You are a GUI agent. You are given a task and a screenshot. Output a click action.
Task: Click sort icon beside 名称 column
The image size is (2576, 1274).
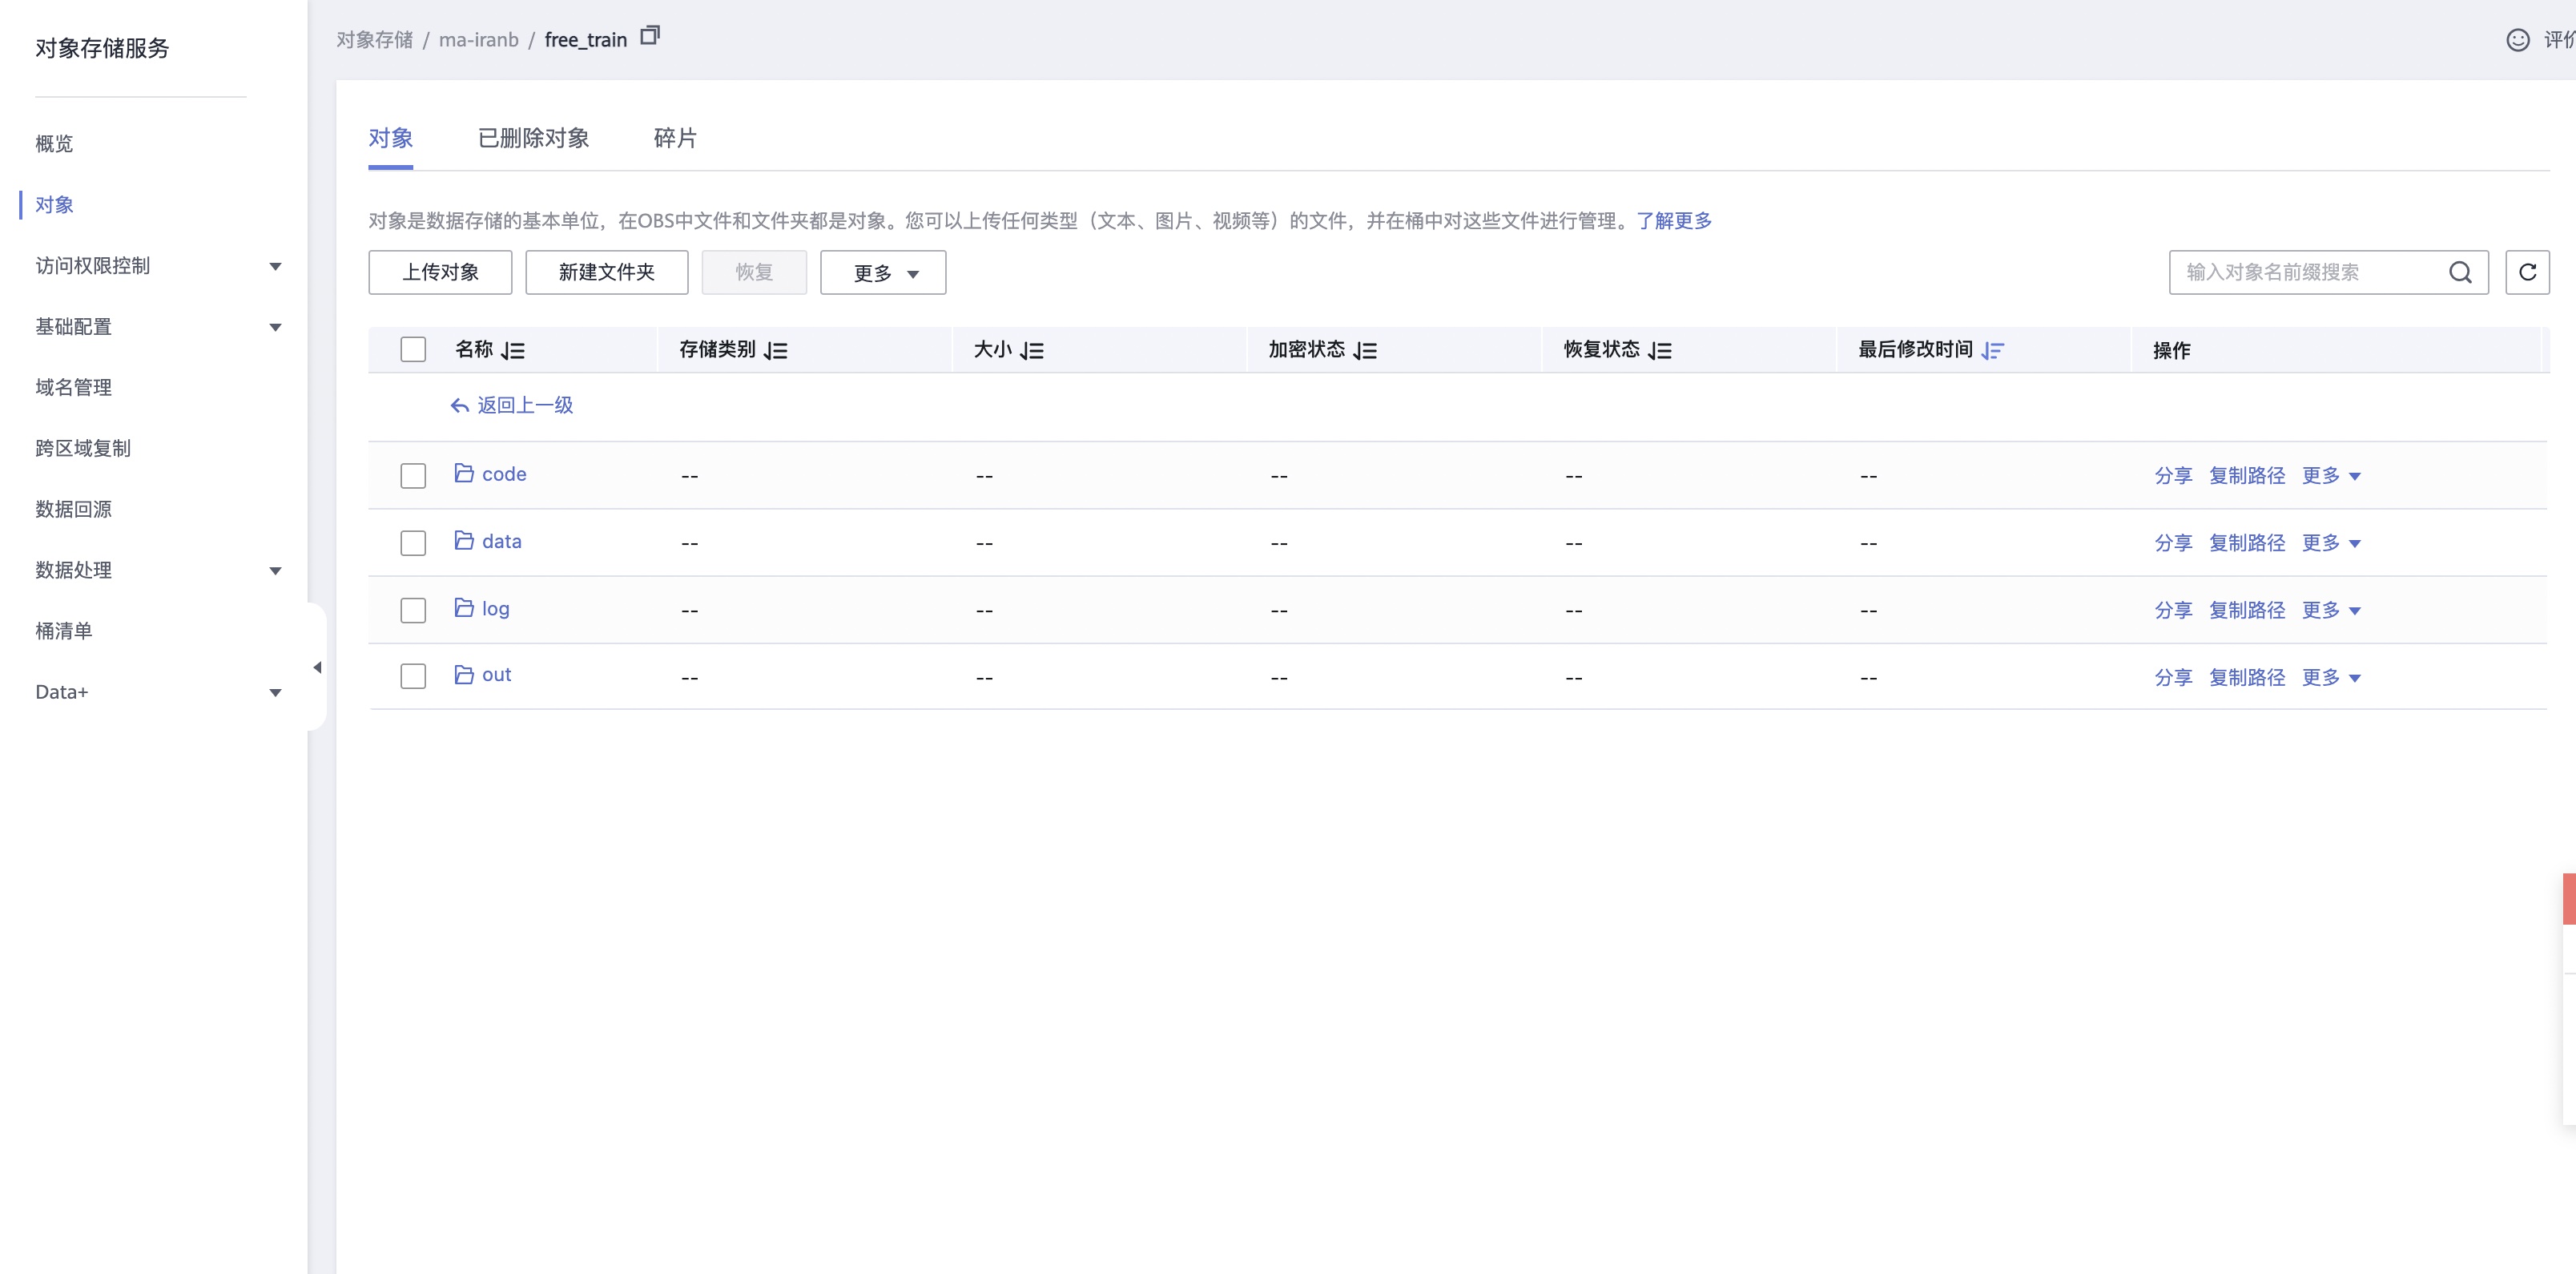[x=513, y=350]
